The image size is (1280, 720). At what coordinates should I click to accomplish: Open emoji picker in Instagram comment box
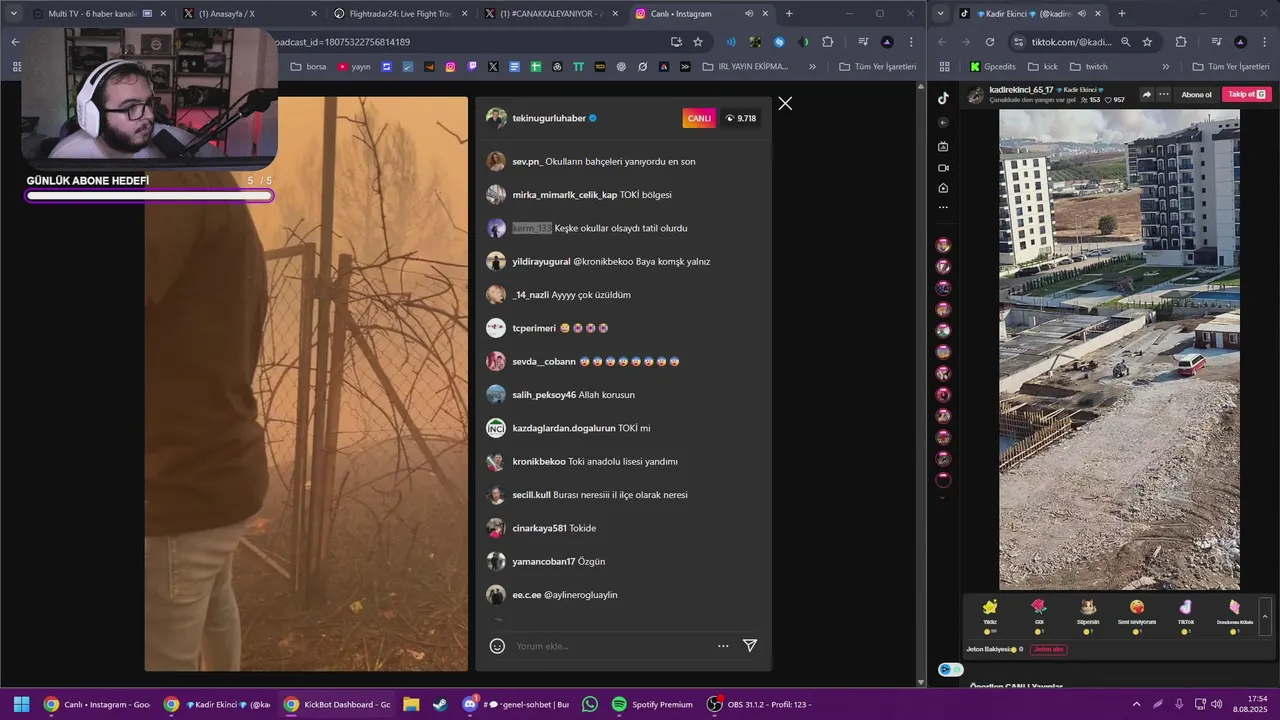pyautogui.click(x=497, y=646)
